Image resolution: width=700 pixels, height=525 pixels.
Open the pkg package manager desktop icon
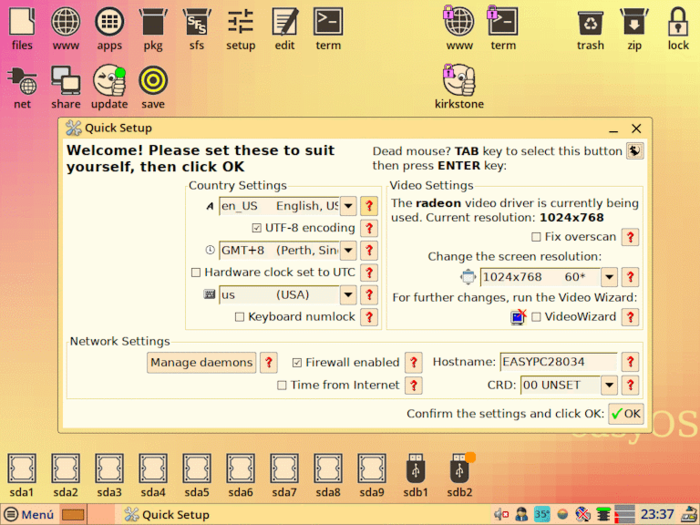[x=153, y=26]
